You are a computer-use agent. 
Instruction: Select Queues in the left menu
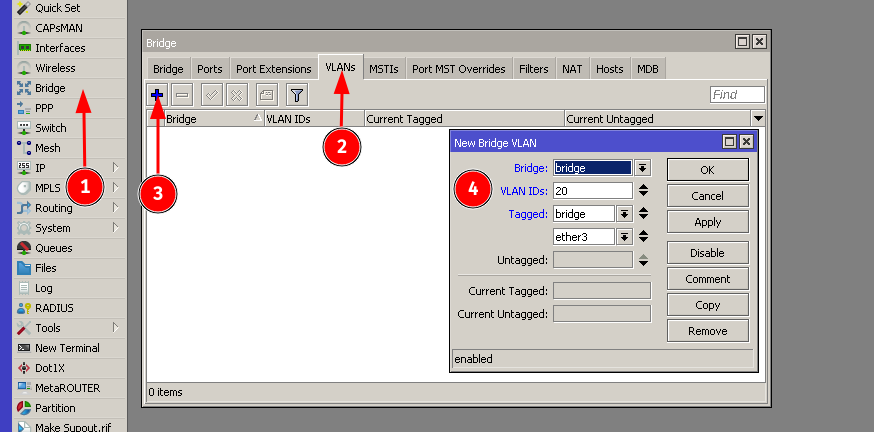(x=53, y=248)
